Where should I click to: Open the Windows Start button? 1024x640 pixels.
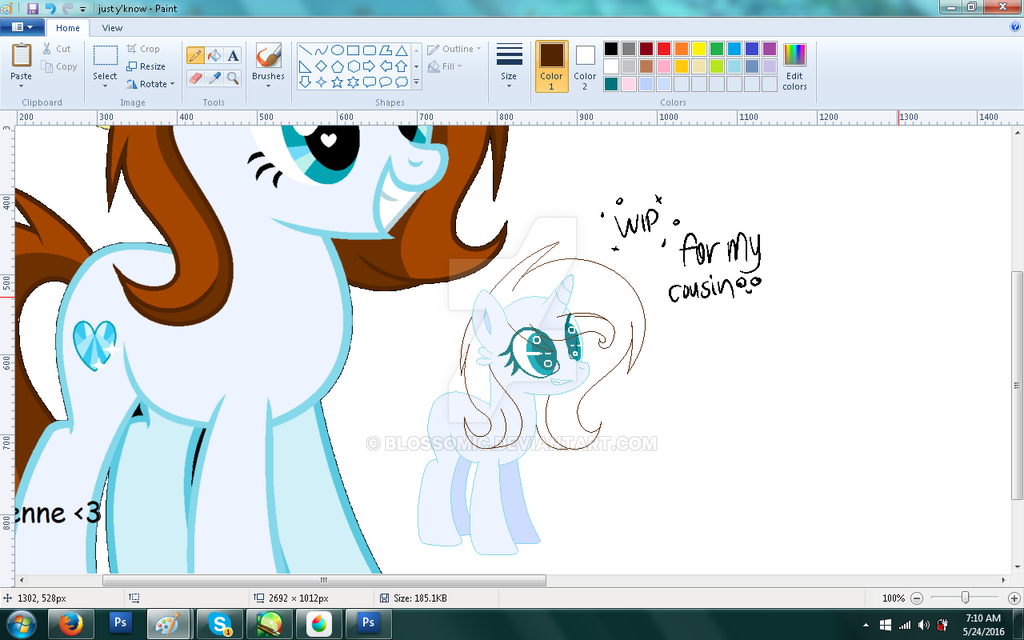(x=22, y=624)
